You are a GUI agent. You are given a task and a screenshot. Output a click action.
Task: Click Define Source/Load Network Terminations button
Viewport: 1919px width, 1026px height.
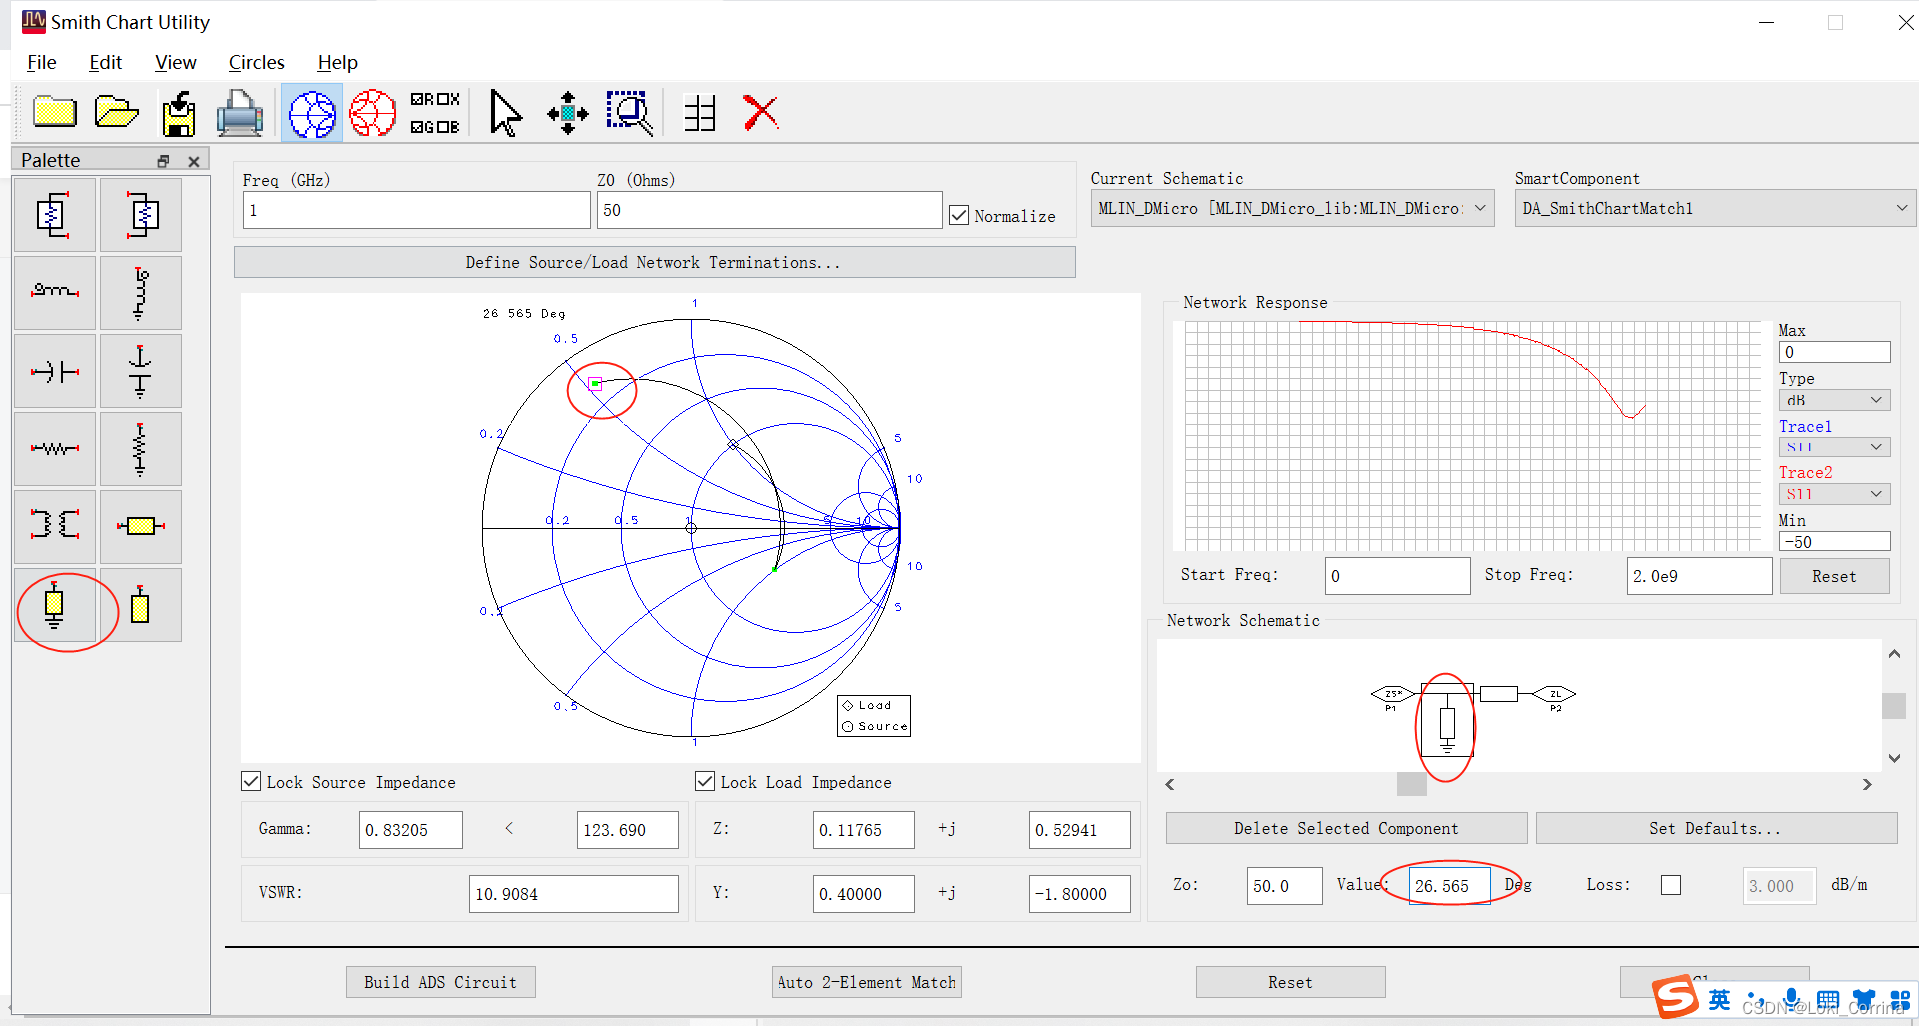[654, 262]
